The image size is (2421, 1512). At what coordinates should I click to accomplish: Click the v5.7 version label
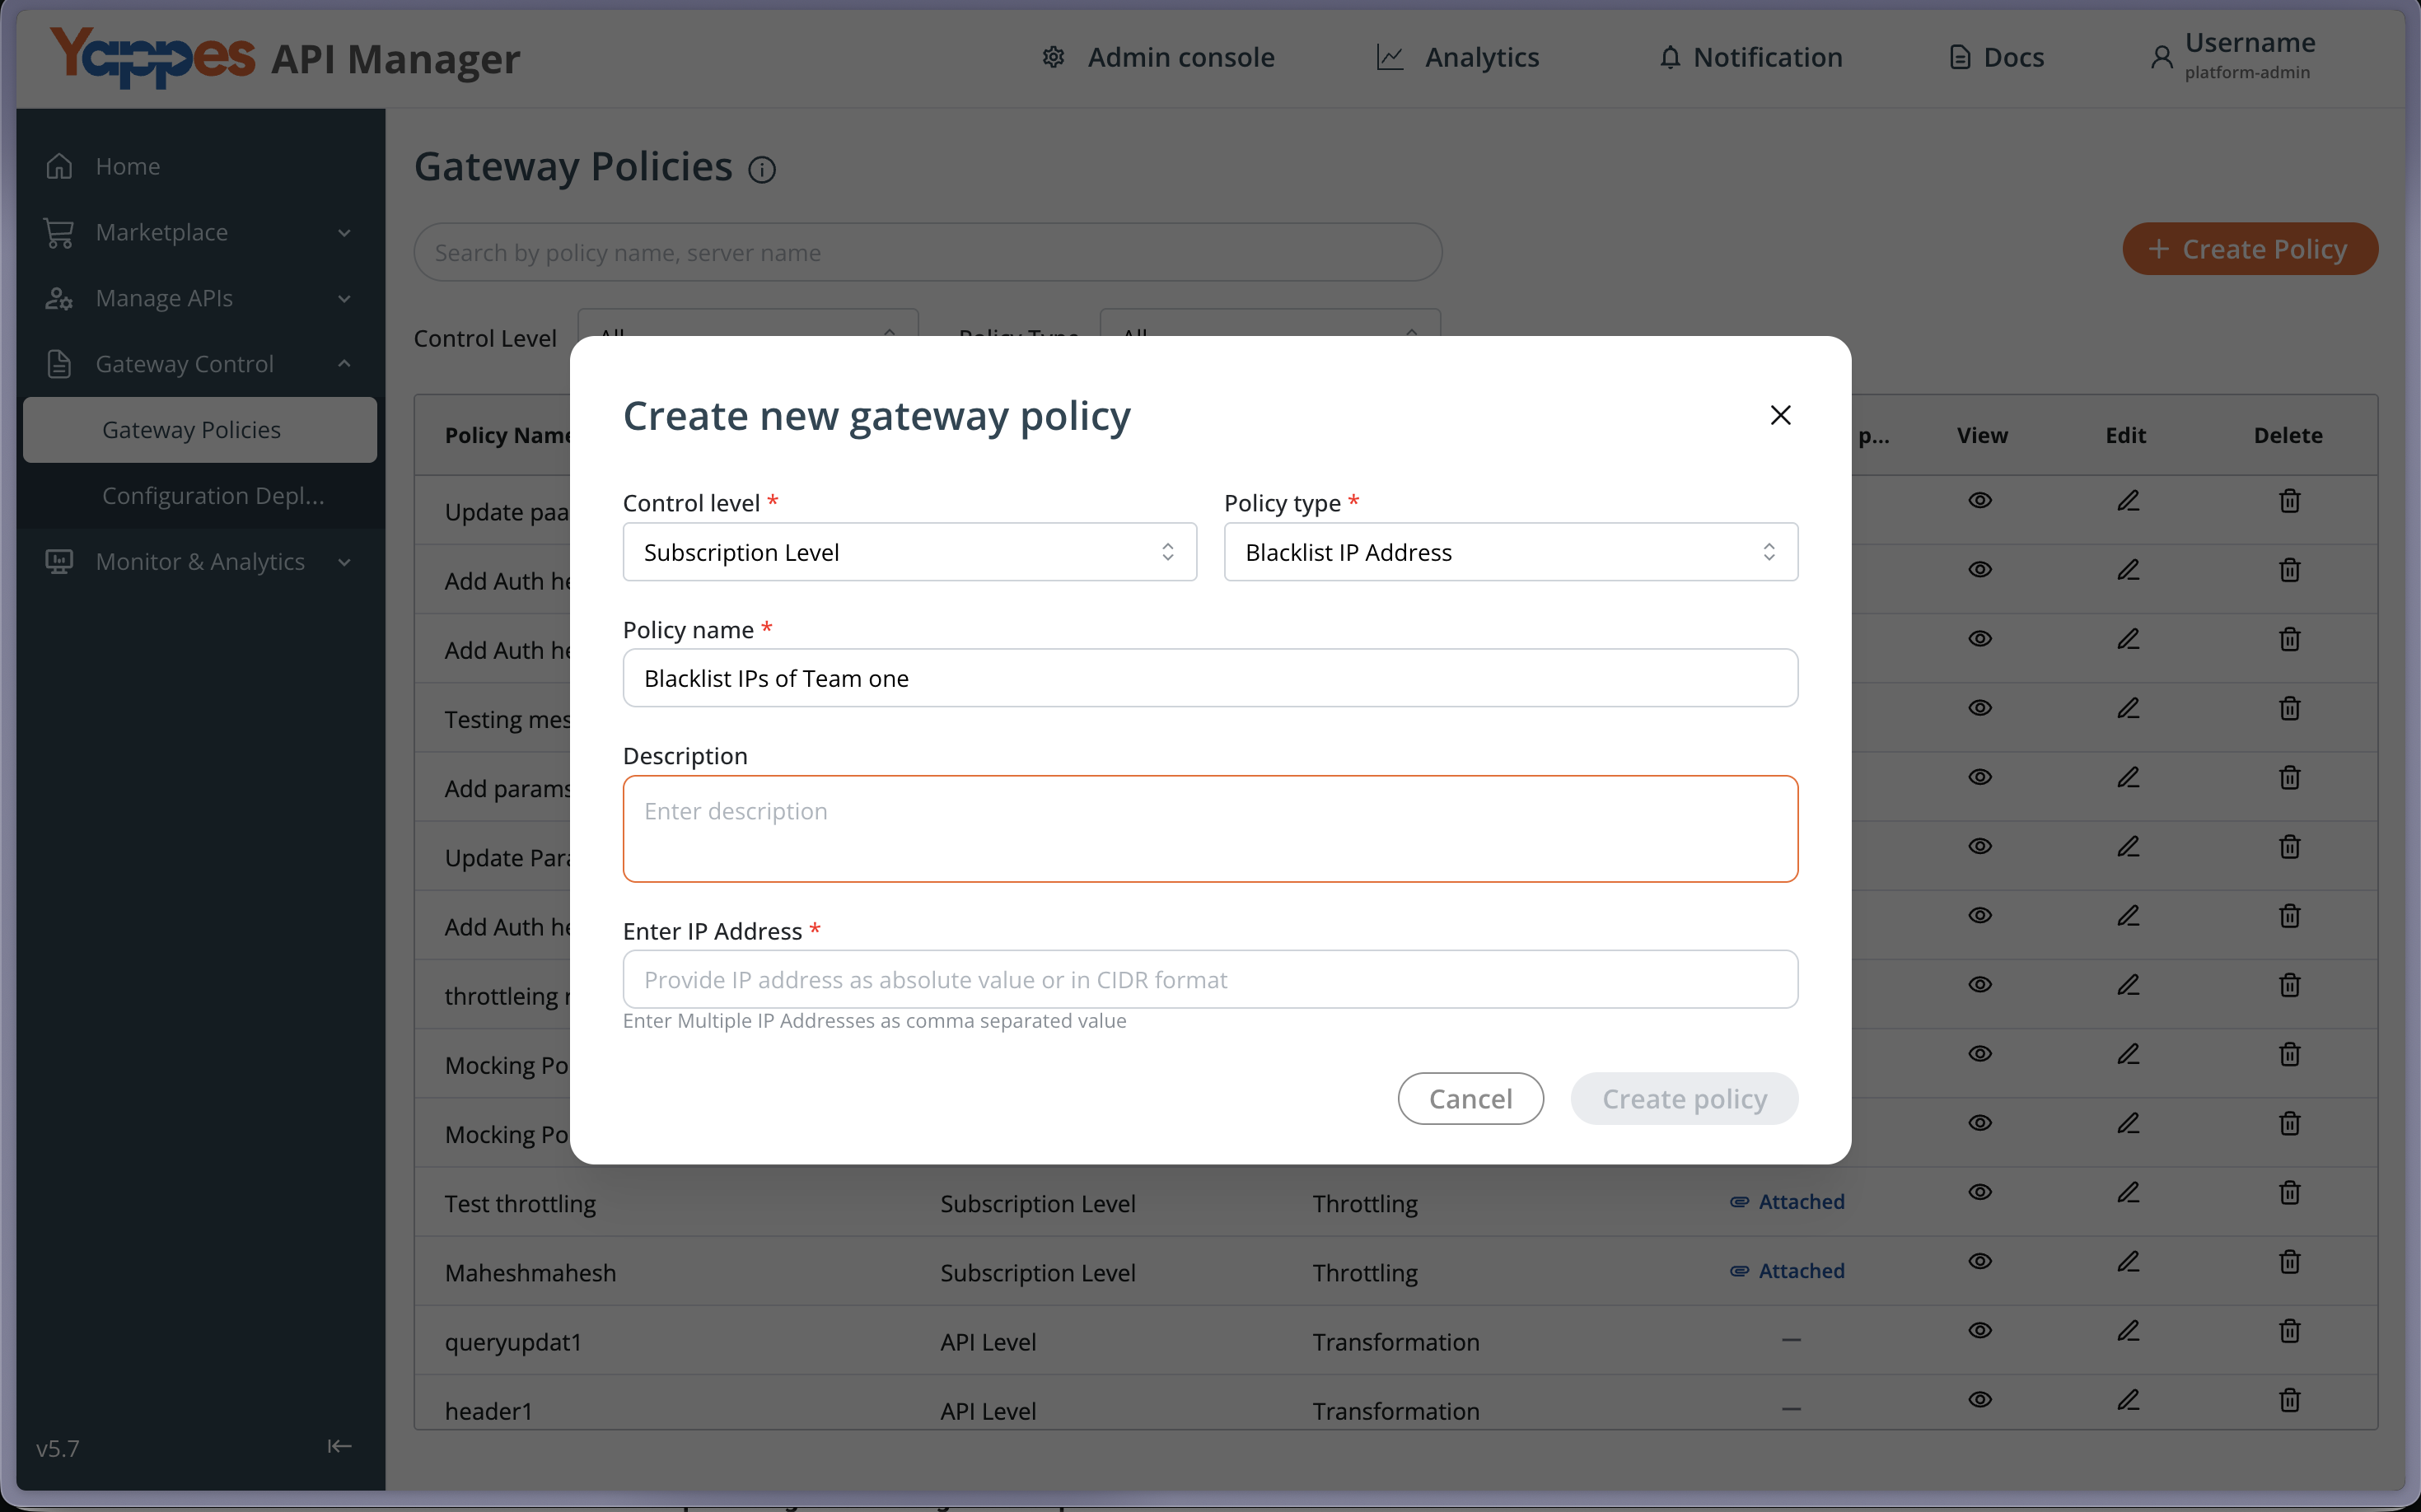click(x=57, y=1448)
